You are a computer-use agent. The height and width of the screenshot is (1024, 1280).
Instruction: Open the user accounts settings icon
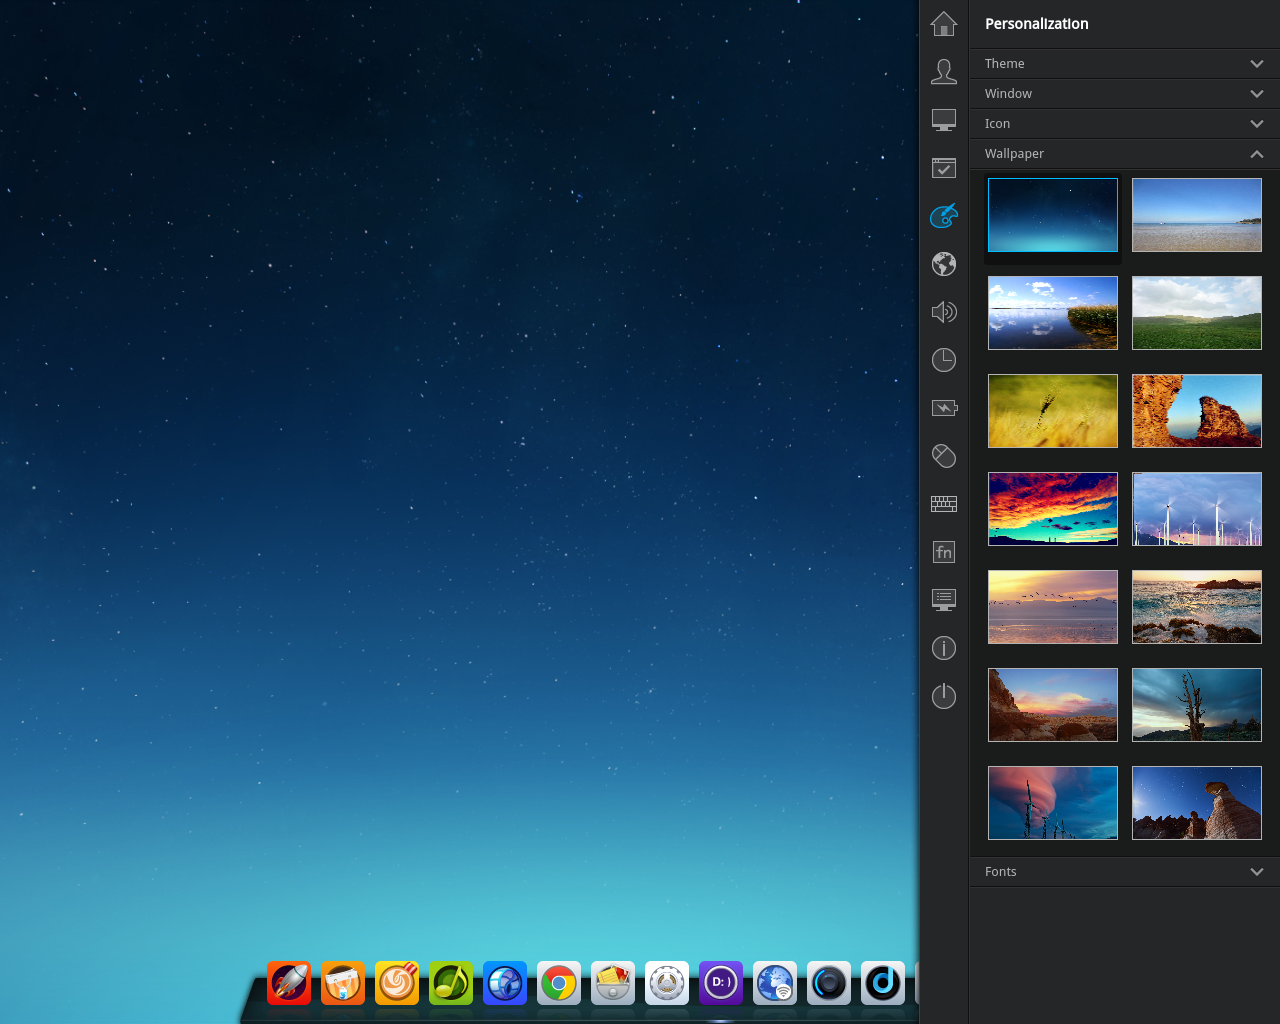(944, 71)
